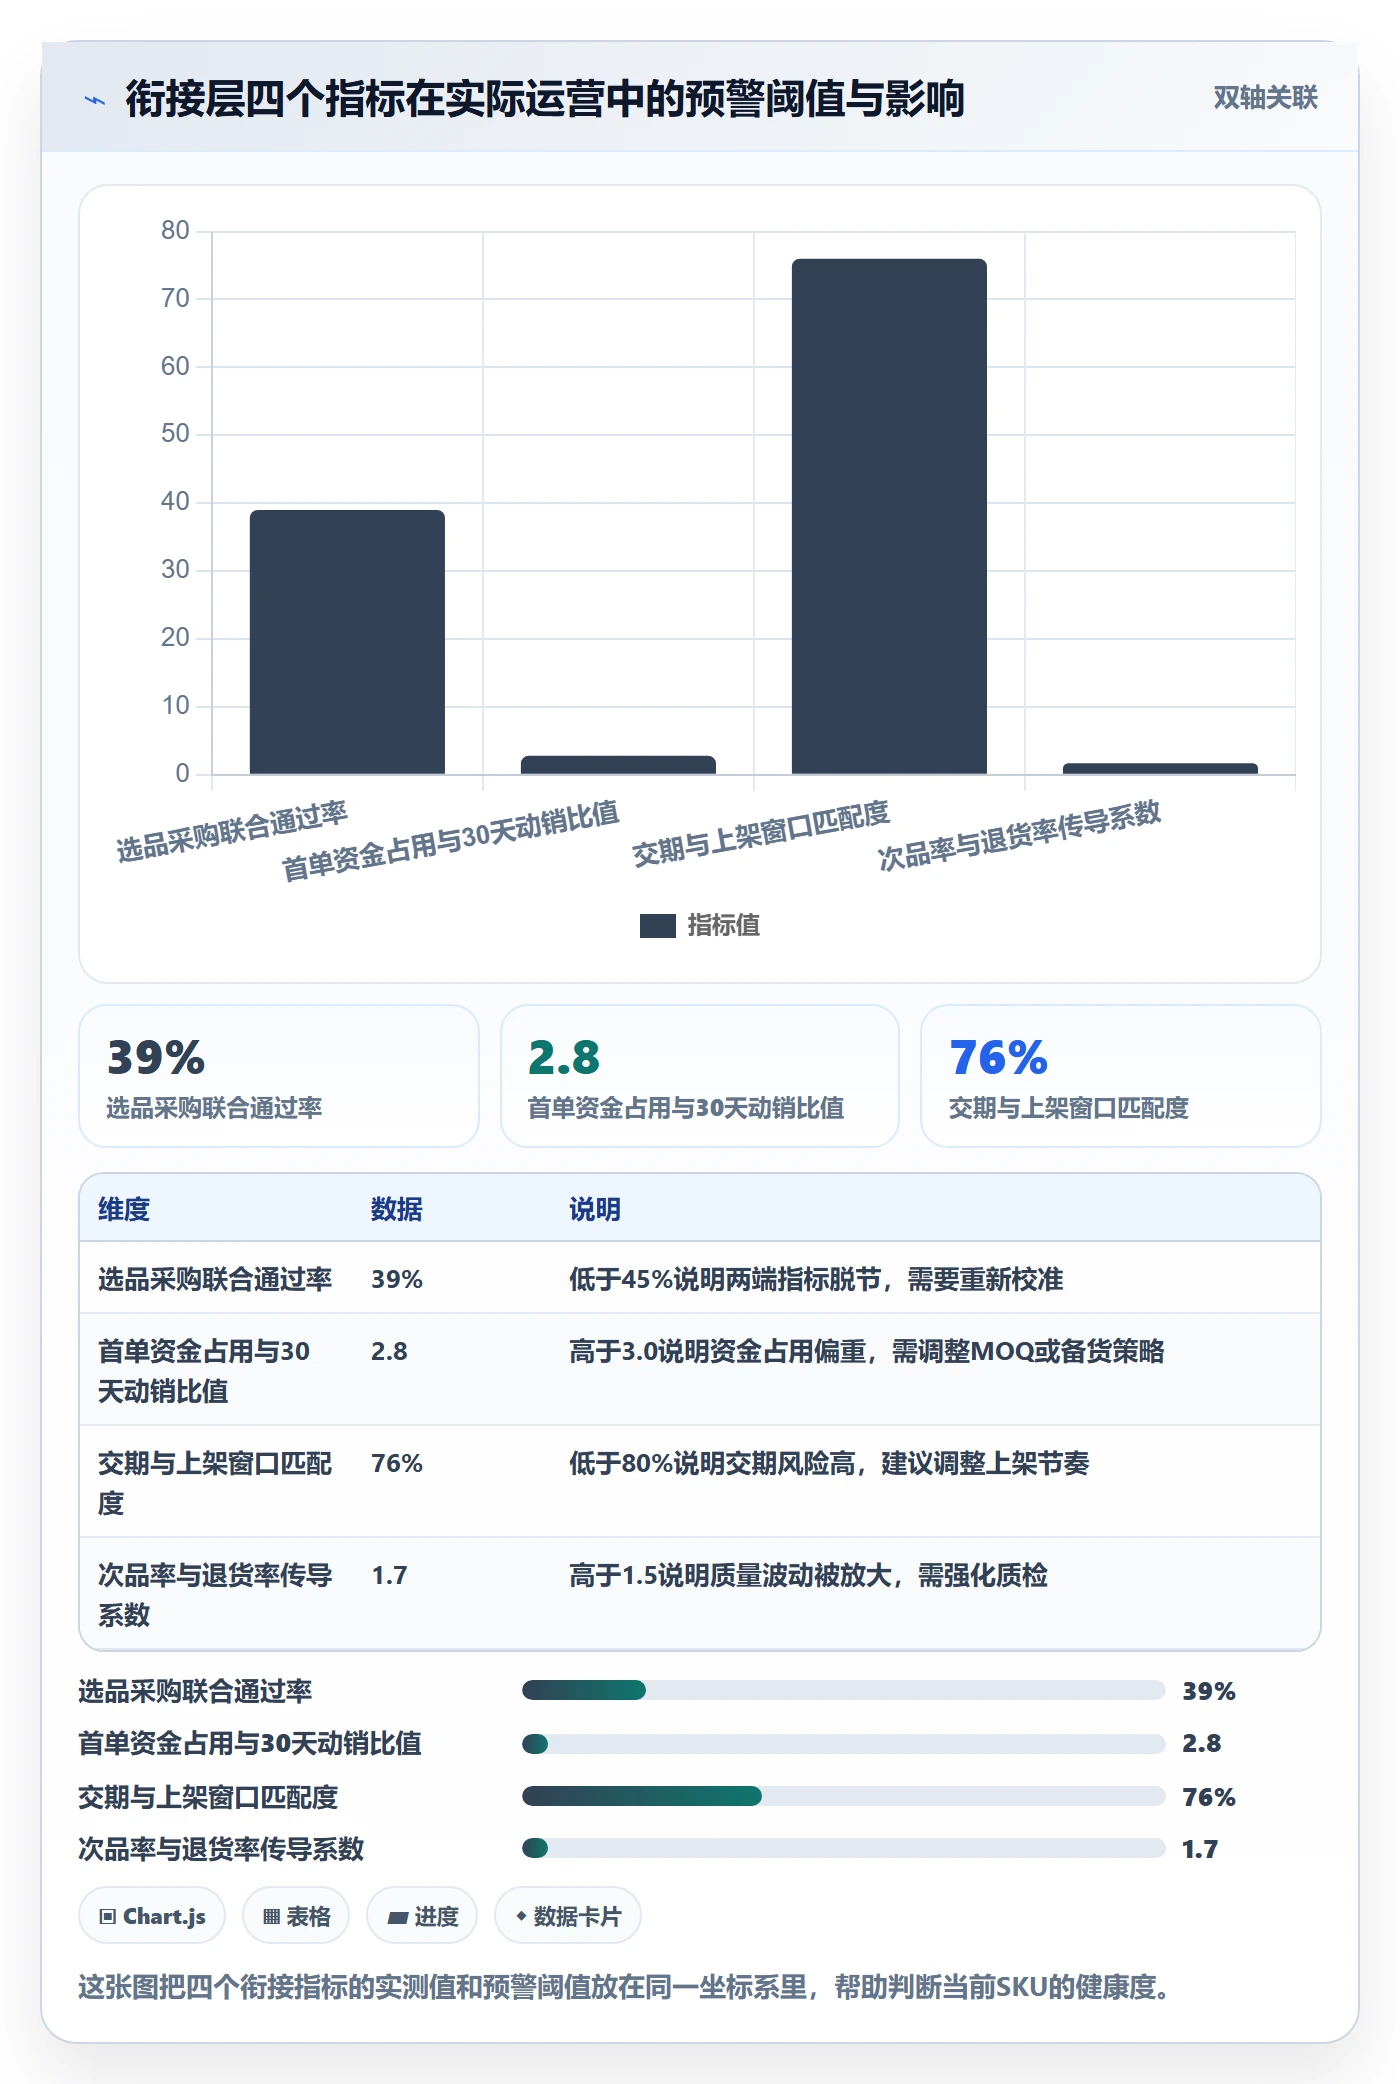Click the 选品采购联合通过率 bar in chart
Screen dimensions: 1400x2084
pos(347,642)
